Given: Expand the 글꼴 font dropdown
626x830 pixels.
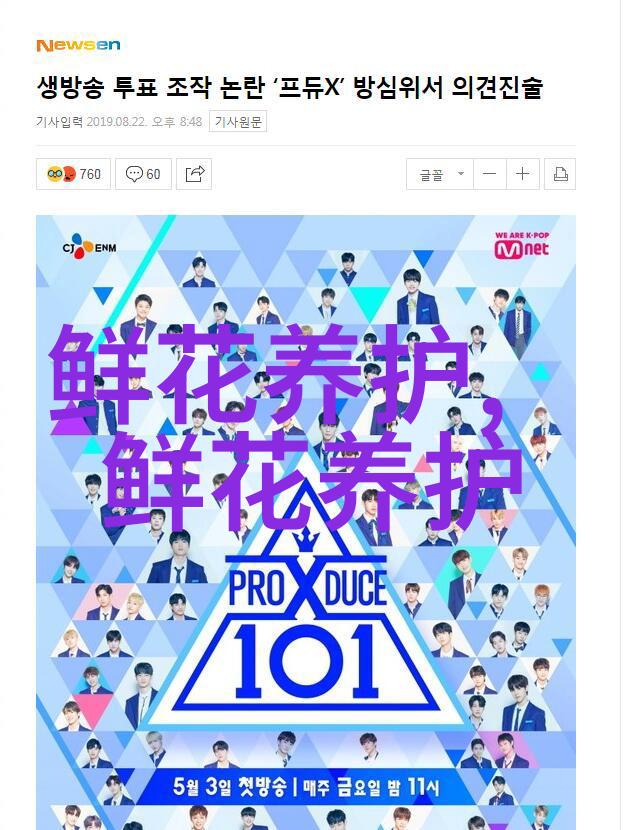Looking at the screenshot, I should coord(440,174).
